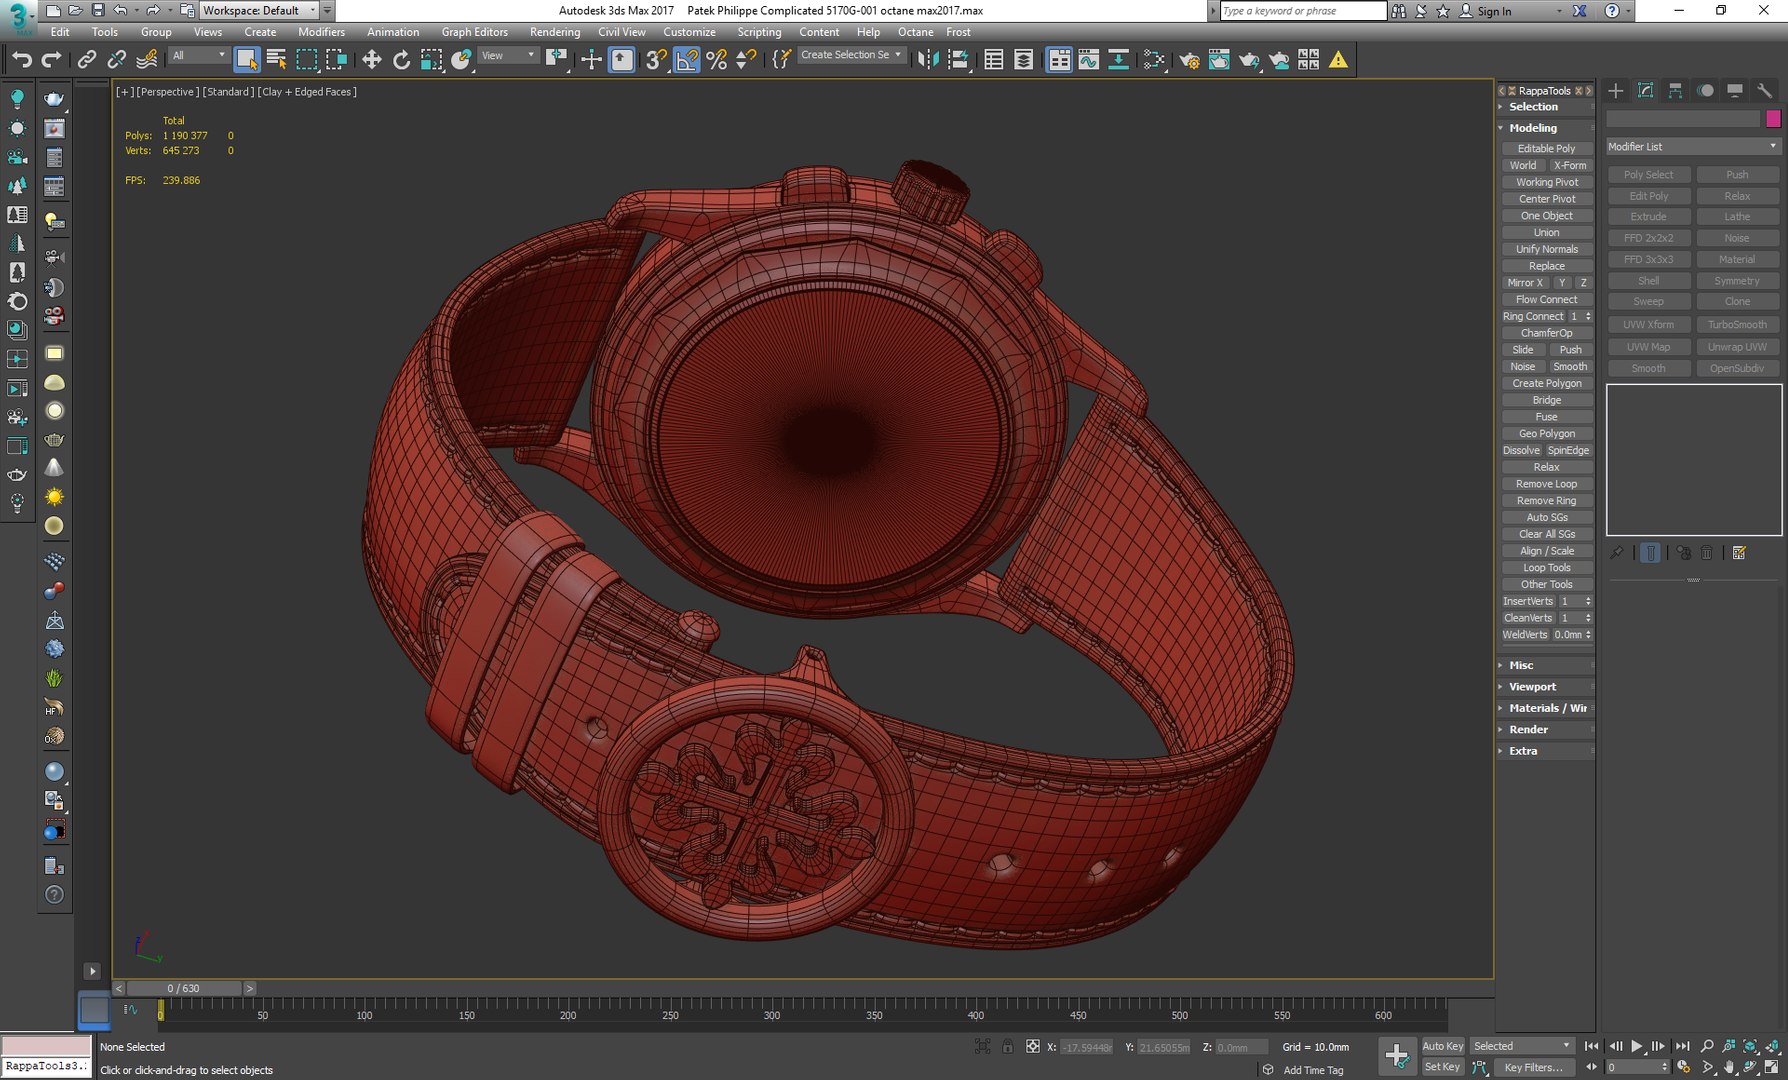Screen dimensions: 1788x1080
Task: Click the Key Filters button
Action: point(1532,1067)
